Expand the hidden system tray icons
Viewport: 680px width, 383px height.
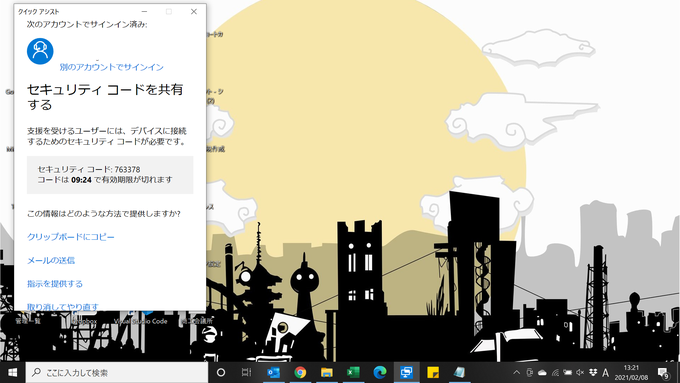(x=517, y=372)
